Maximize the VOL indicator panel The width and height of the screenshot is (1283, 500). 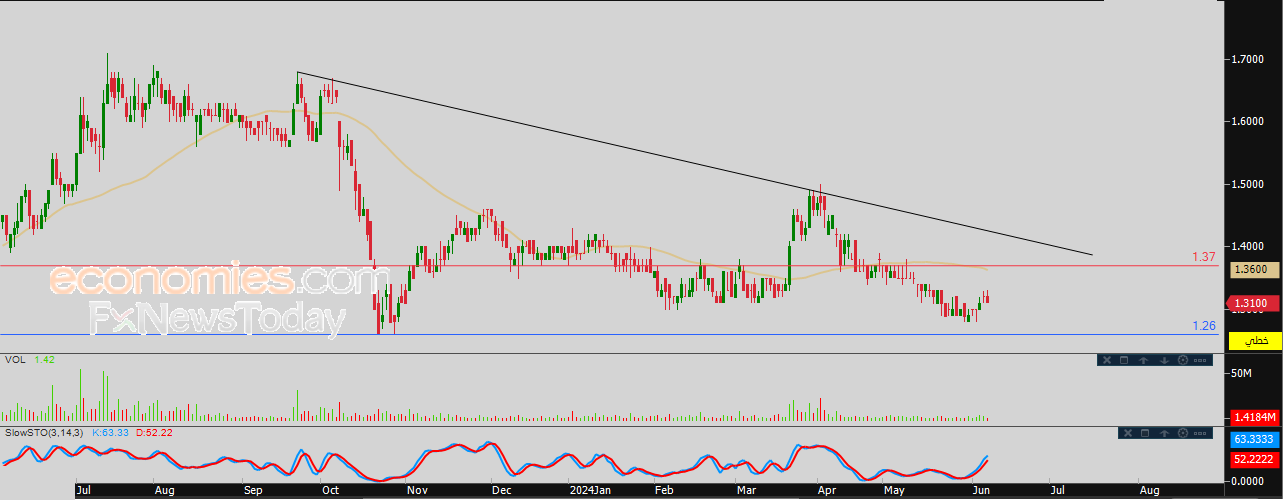(x=1124, y=360)
